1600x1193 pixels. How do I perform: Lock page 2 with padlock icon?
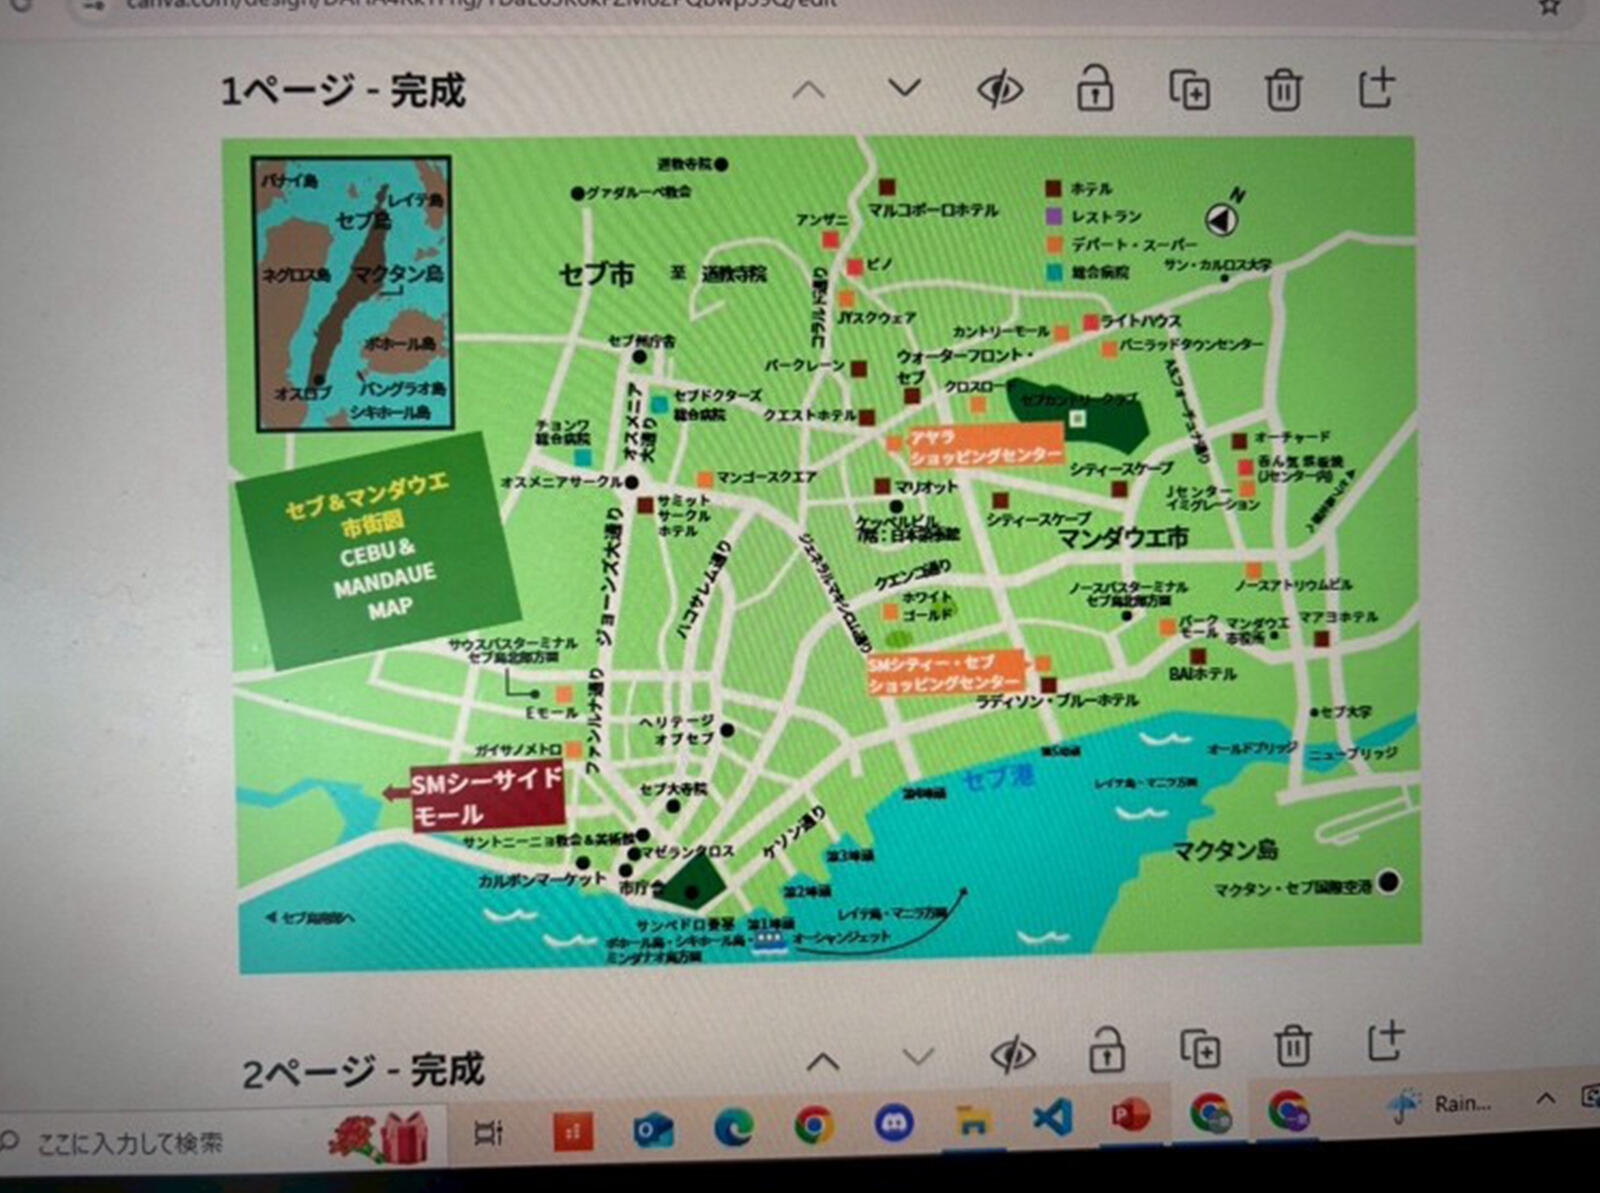pyautogui.click(x=1106, y=1049)
